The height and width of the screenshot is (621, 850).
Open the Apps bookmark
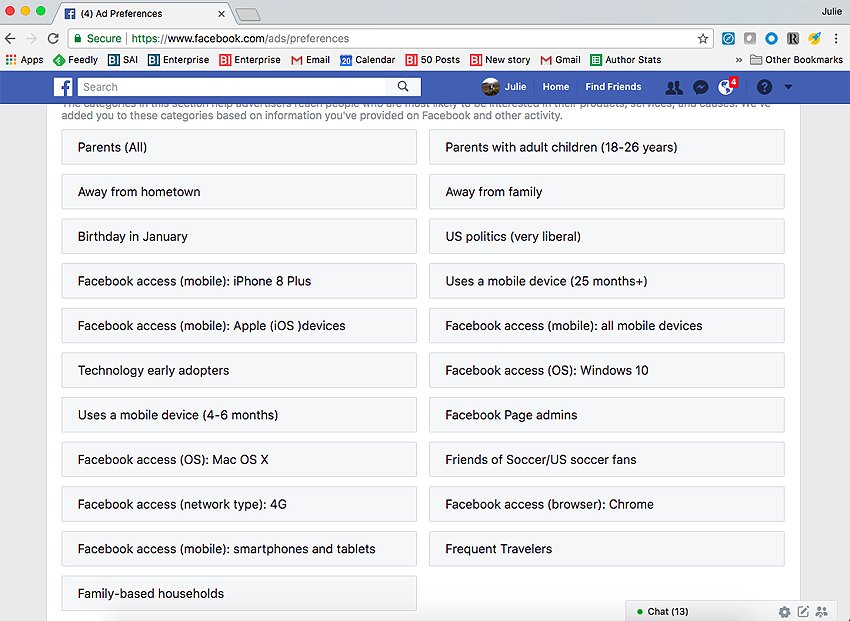coord(24,60)
